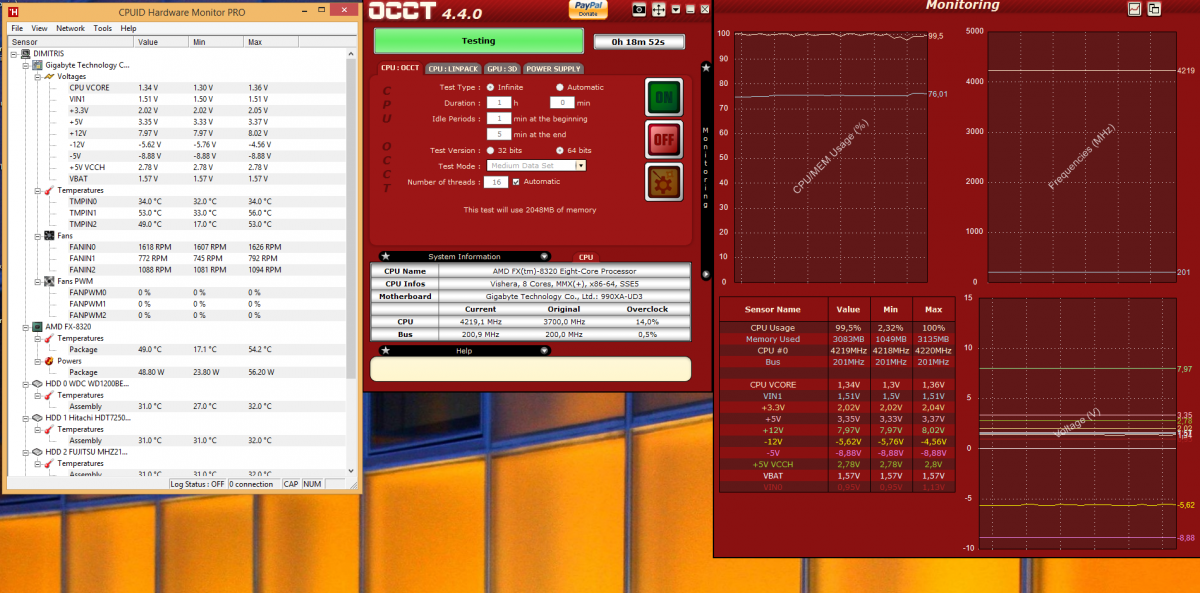This screenshot has height=593, width=1200.
Task: Click the green ON button in OCCT
Action: point(663,97)
